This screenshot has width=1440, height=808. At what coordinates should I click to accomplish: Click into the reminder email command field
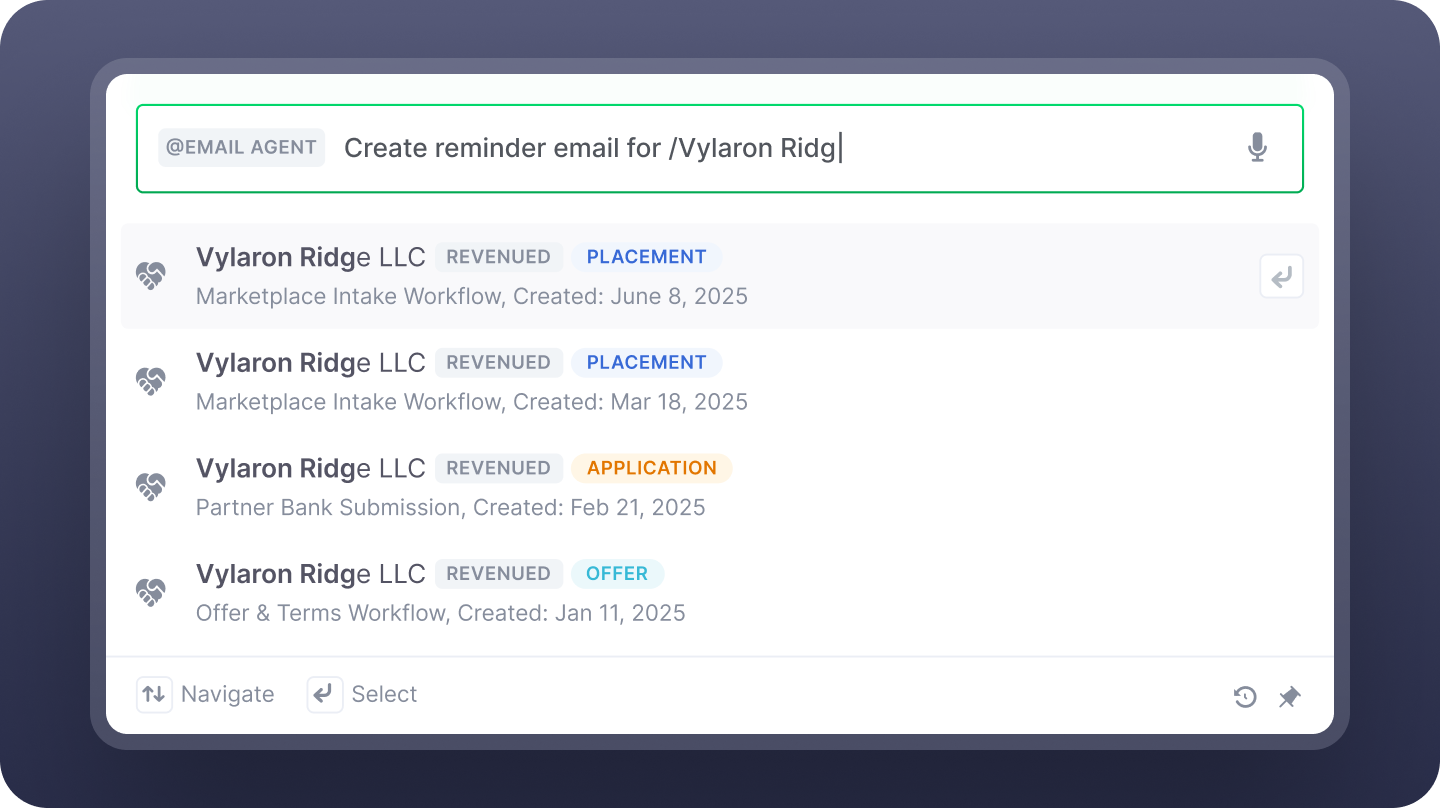click(x=720, y=149)
